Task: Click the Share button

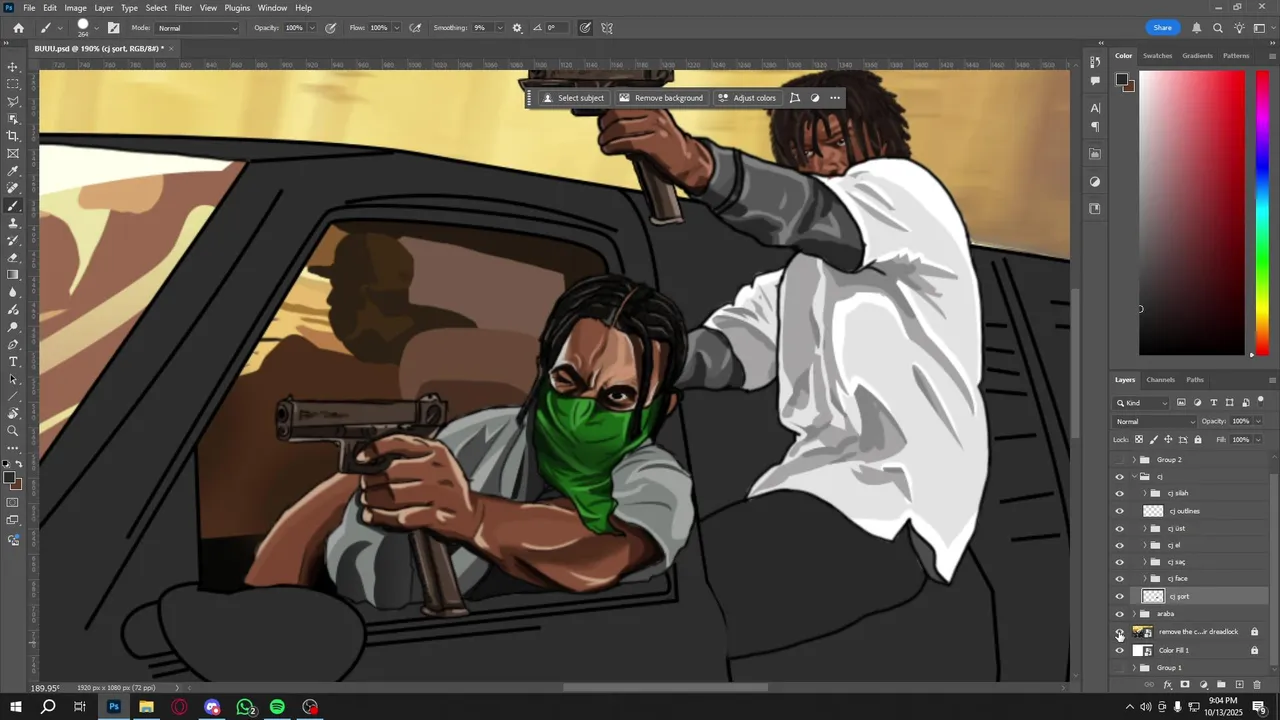Action: point(1162,28)
